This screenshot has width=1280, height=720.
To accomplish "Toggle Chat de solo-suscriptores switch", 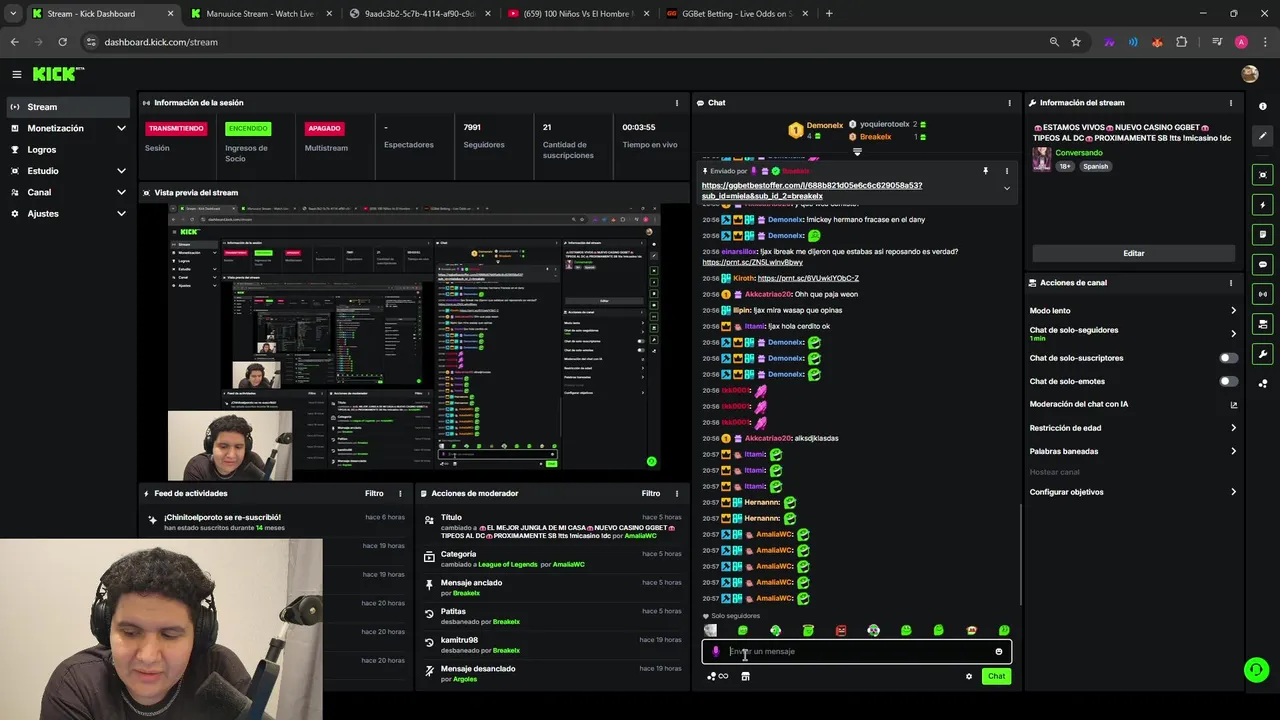I will click(x=1228, y=358).
